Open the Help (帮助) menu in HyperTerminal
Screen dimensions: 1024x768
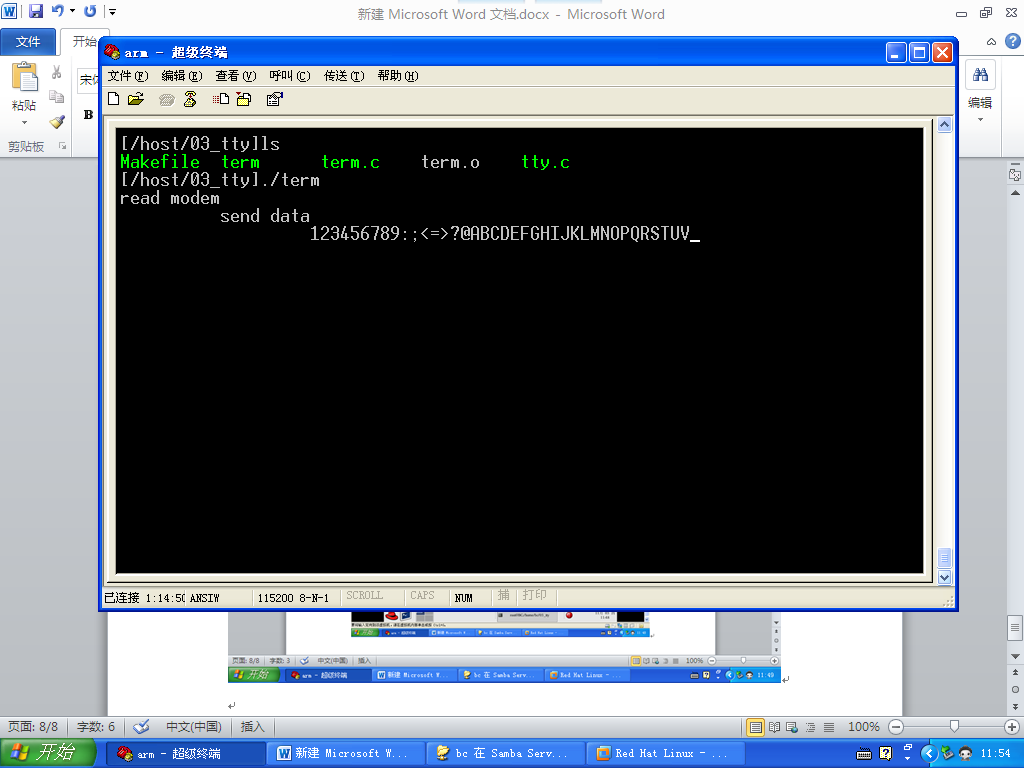tap(398, 76)
